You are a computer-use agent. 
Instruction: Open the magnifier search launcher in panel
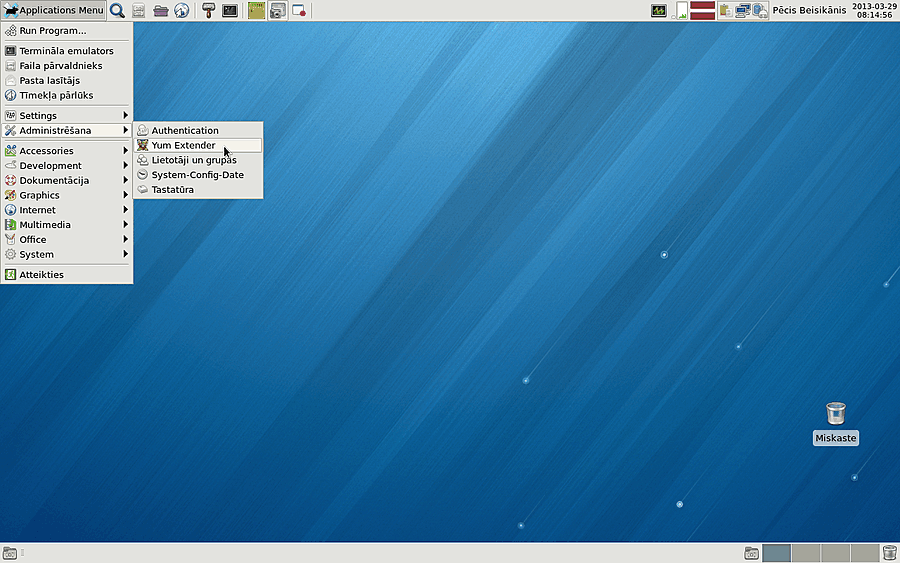pyautogui.click(x=117, y=10)
